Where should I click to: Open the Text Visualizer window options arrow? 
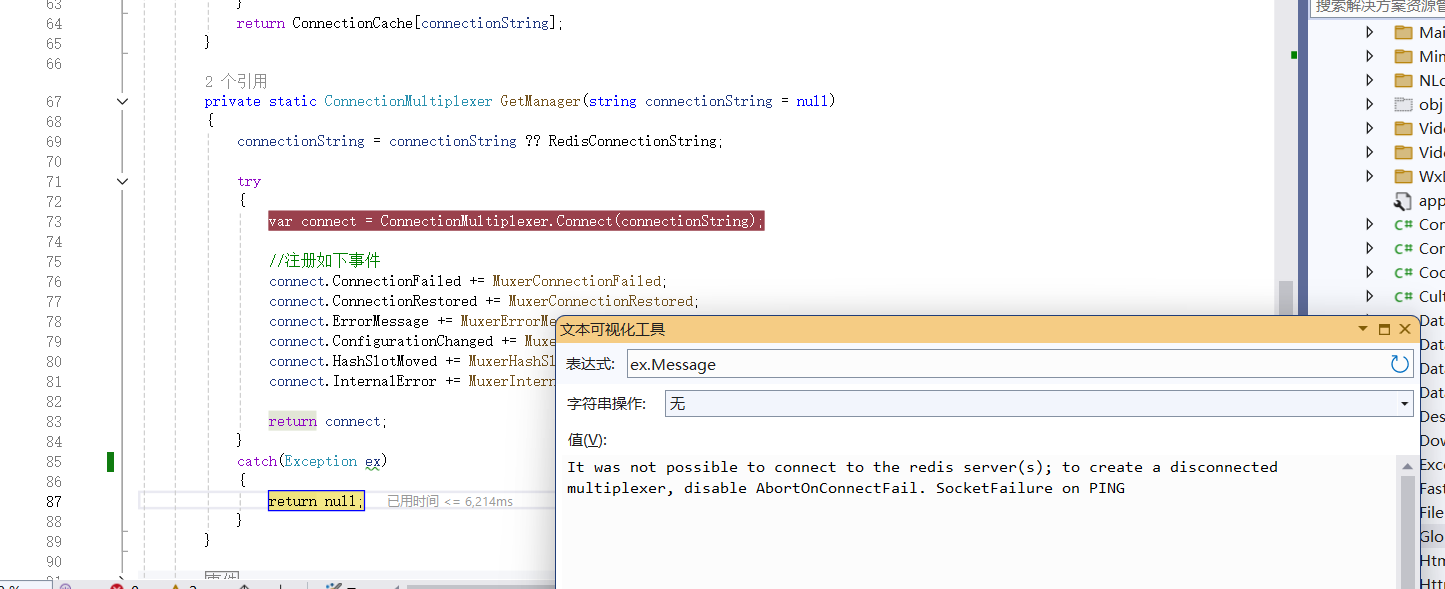pyautogui.click(x=1363, y=329)
